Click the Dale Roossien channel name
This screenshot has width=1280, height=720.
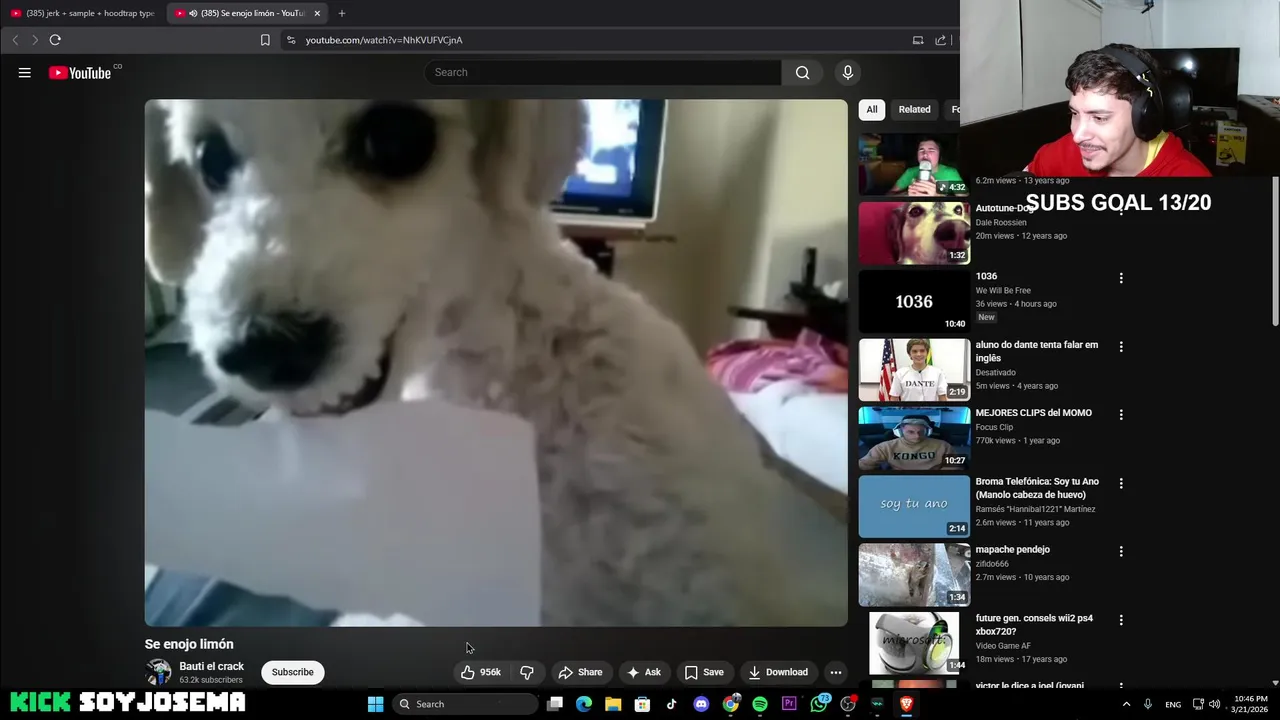[1001, 222]
